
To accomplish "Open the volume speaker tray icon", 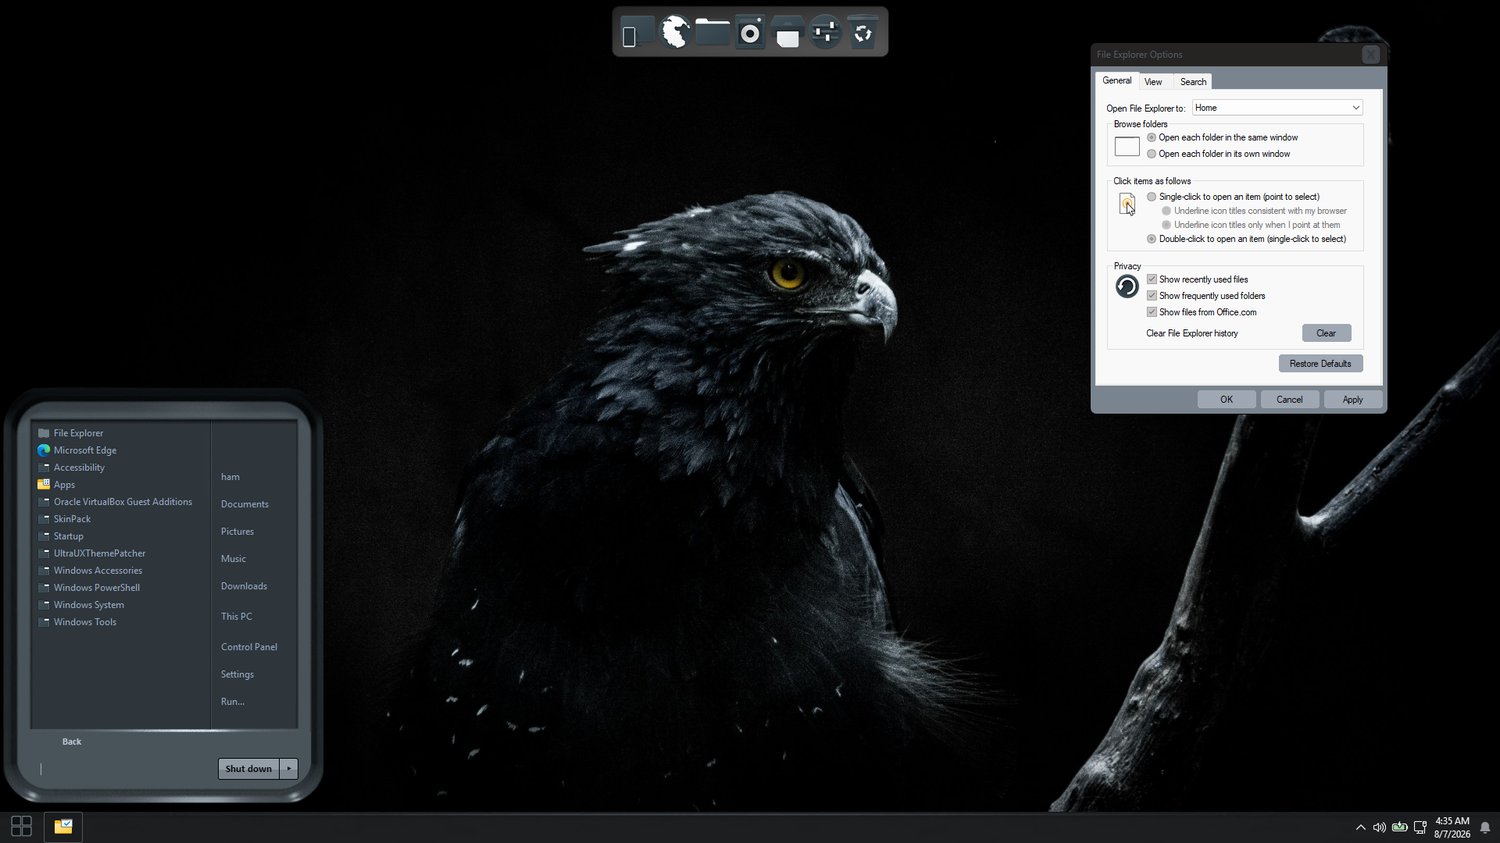I will point(1379,827).
